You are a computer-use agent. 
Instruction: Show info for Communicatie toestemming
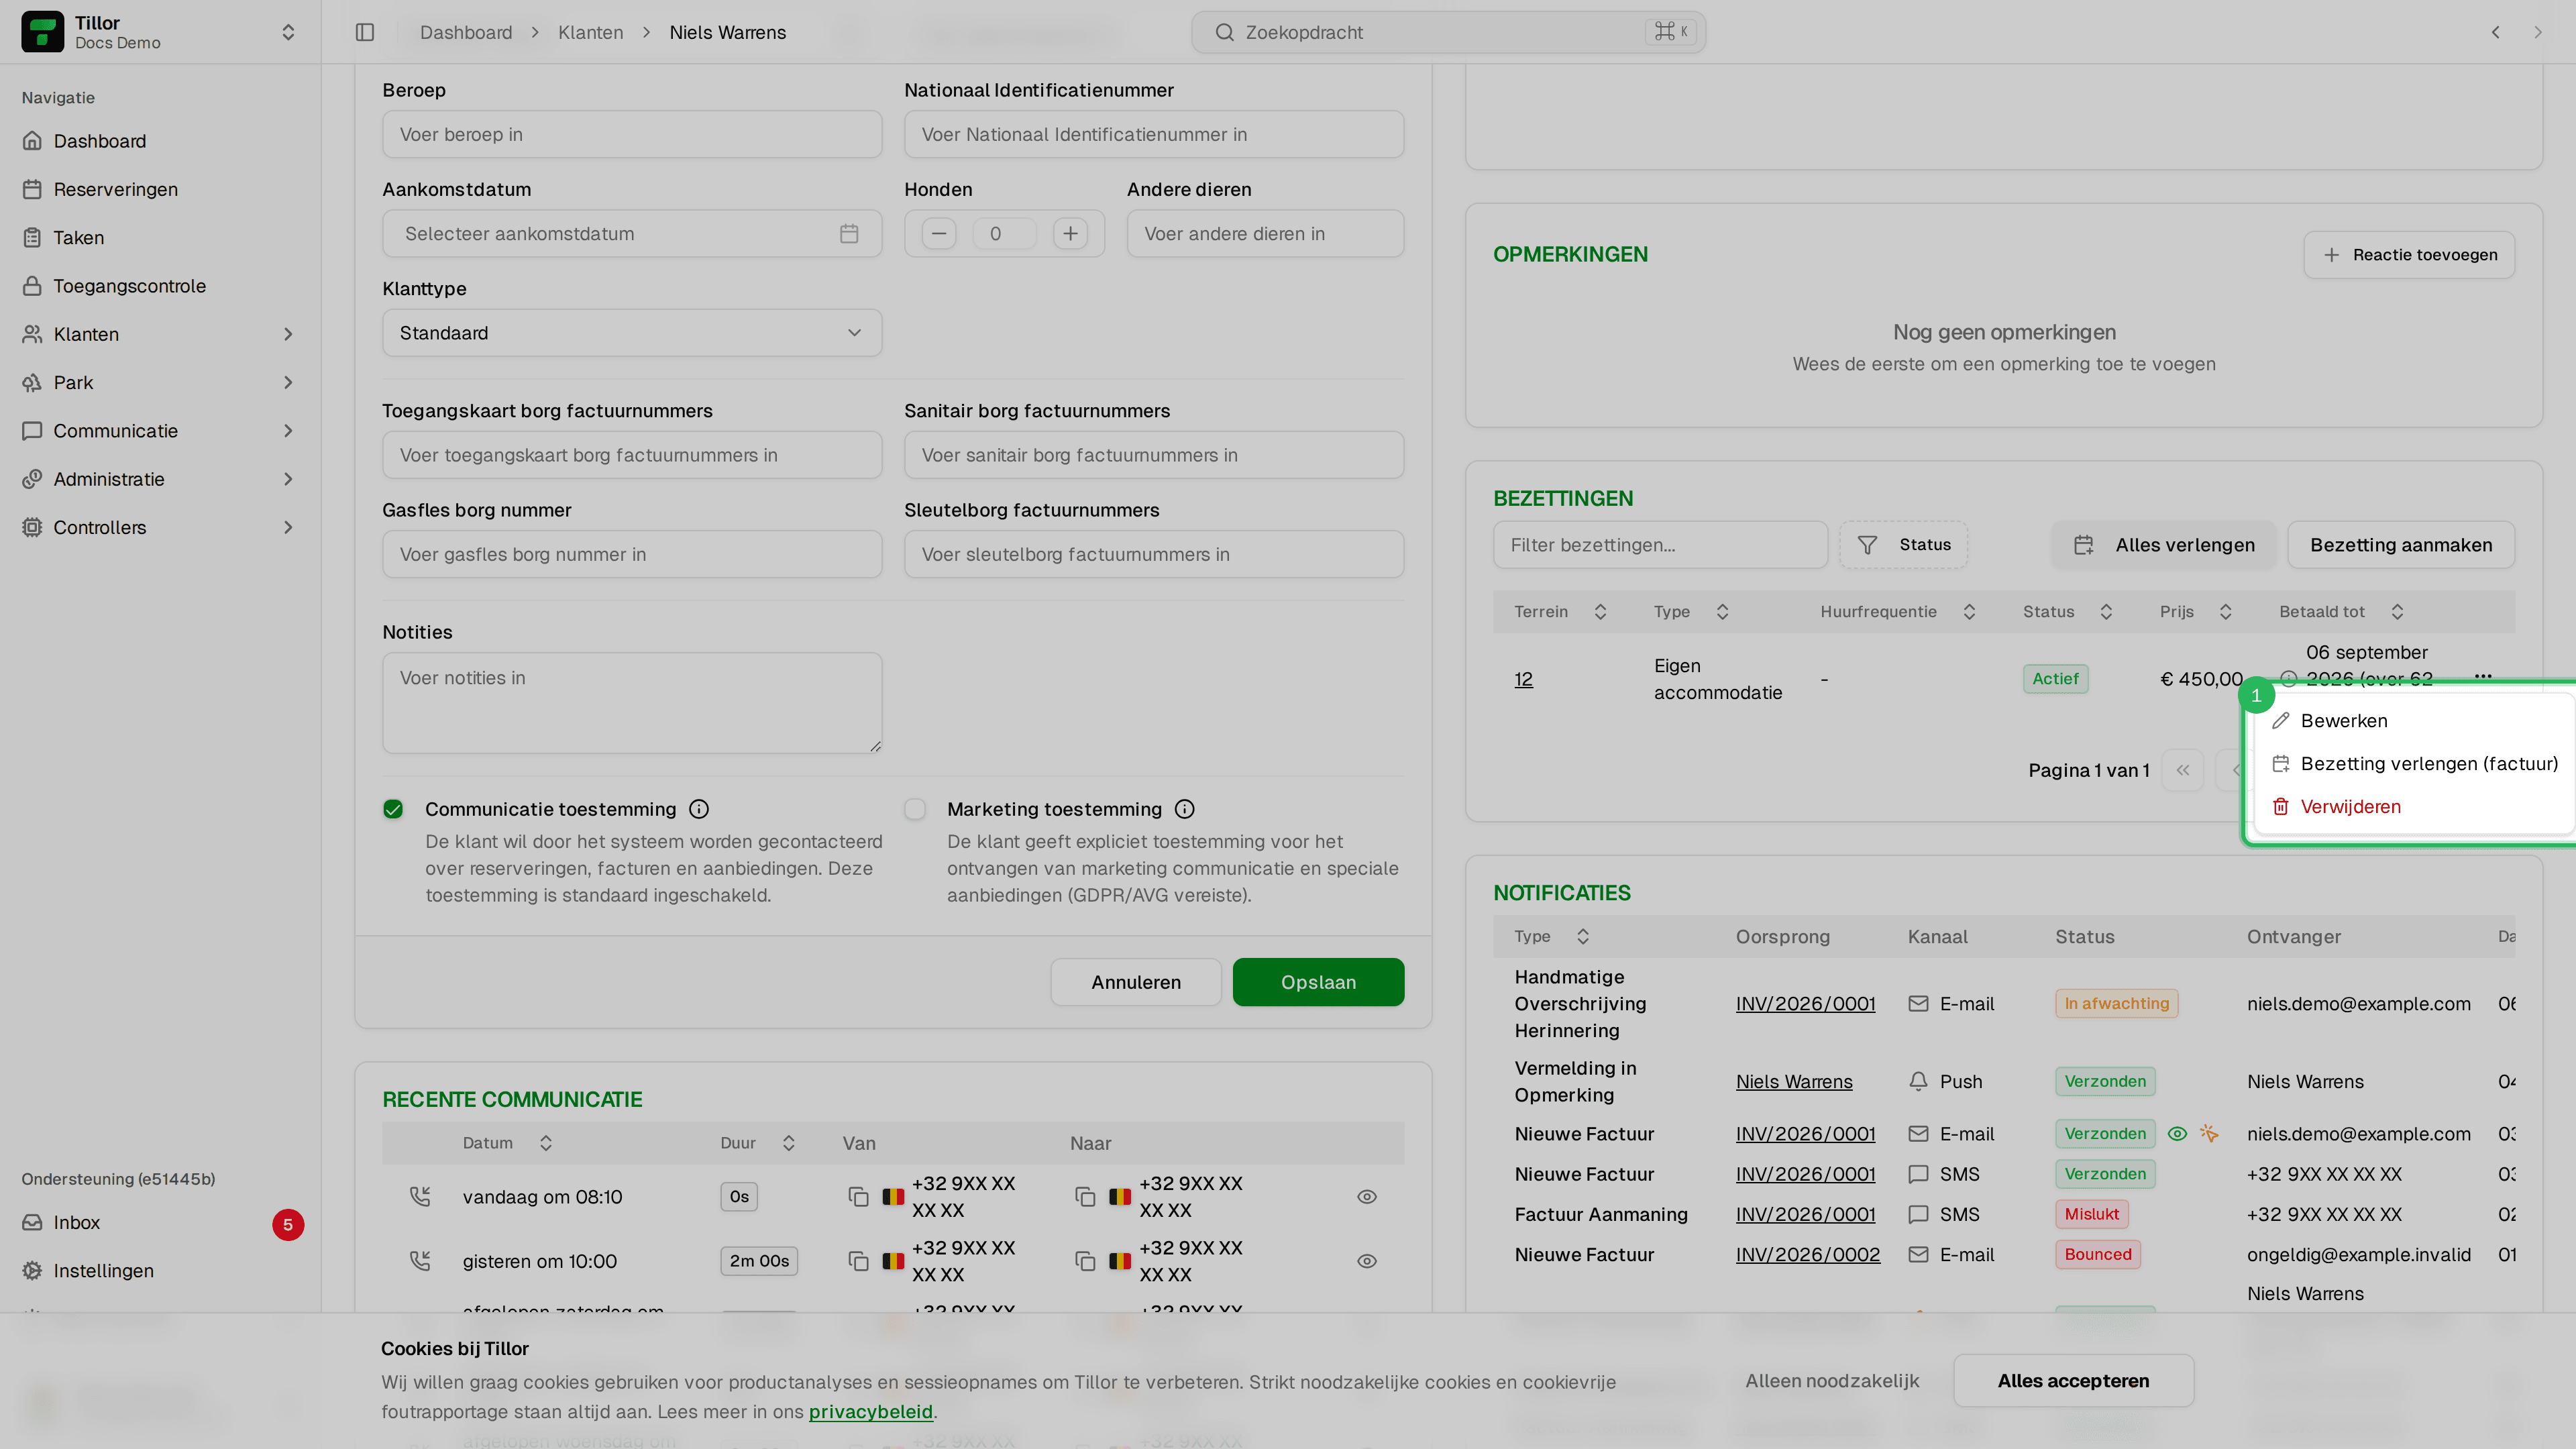tap(700, 809)
